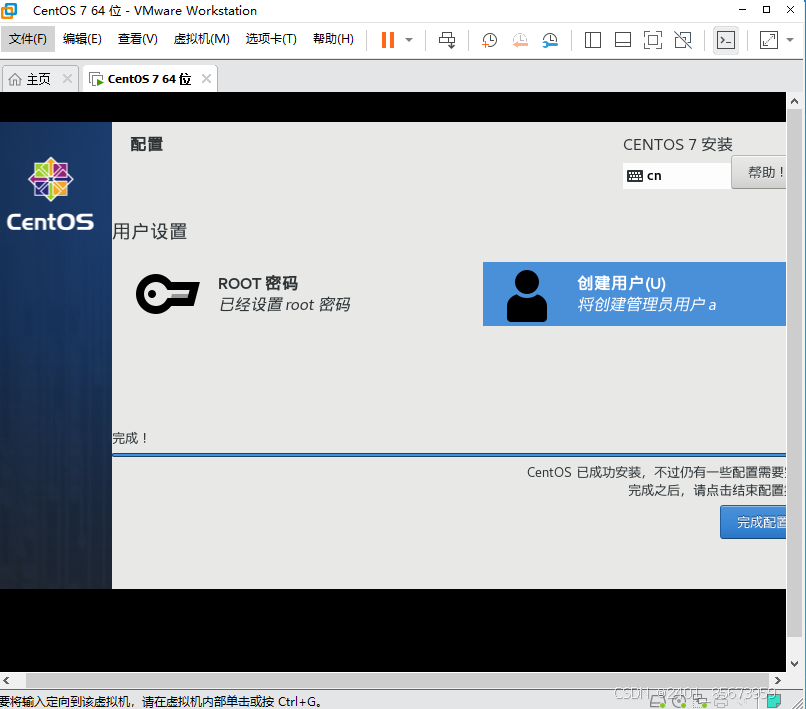Open the 选项卡(T) menu
This screenshot has height=709, width=806.
271,39
